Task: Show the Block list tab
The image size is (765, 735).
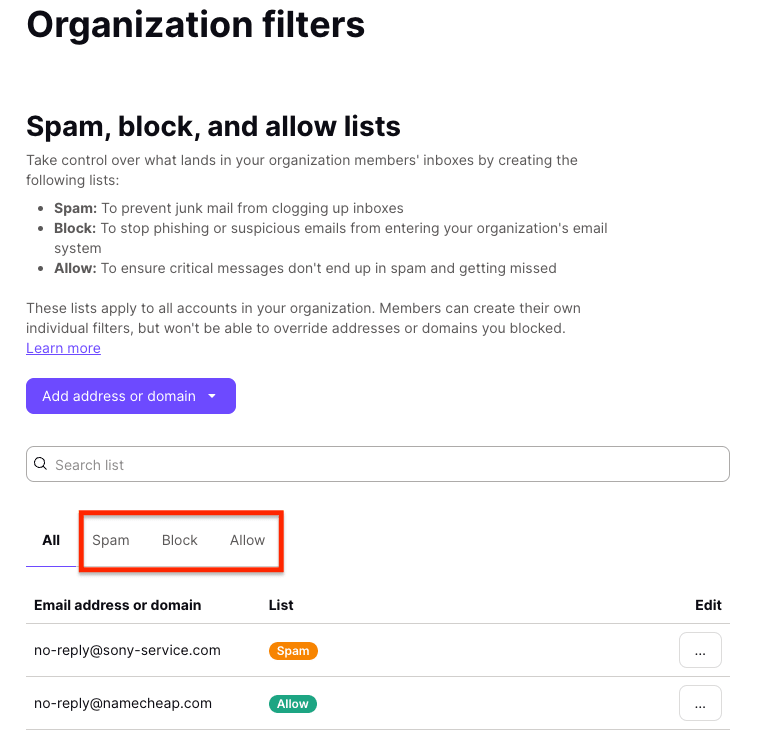Action: click(180, 540)
